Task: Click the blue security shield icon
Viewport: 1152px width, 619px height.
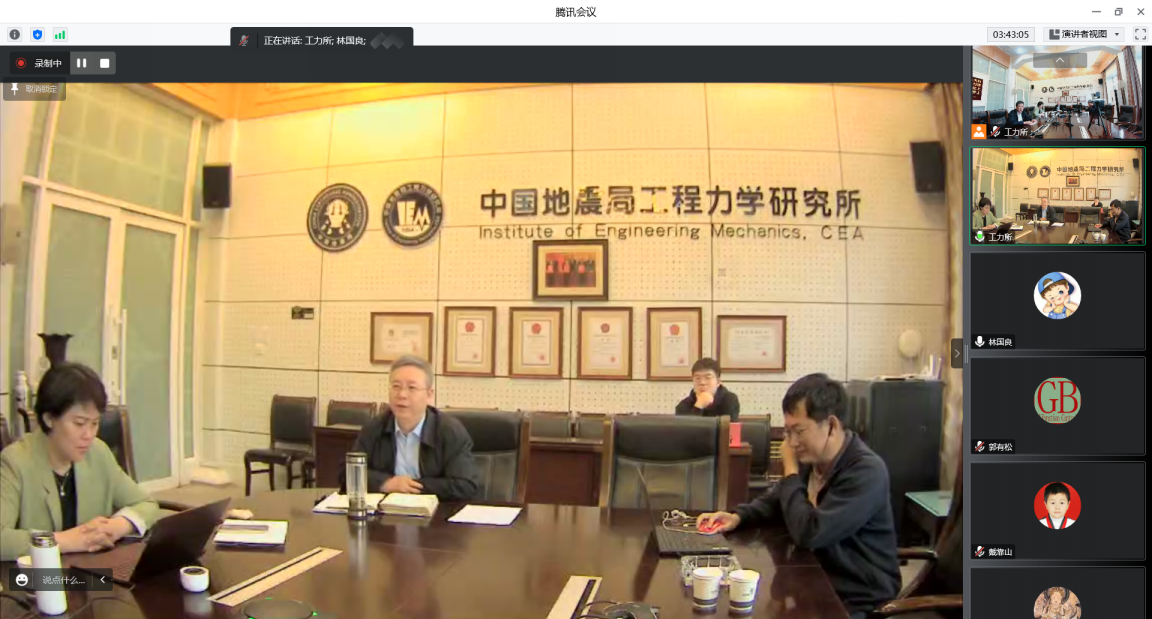Action: tap(38, 34)
